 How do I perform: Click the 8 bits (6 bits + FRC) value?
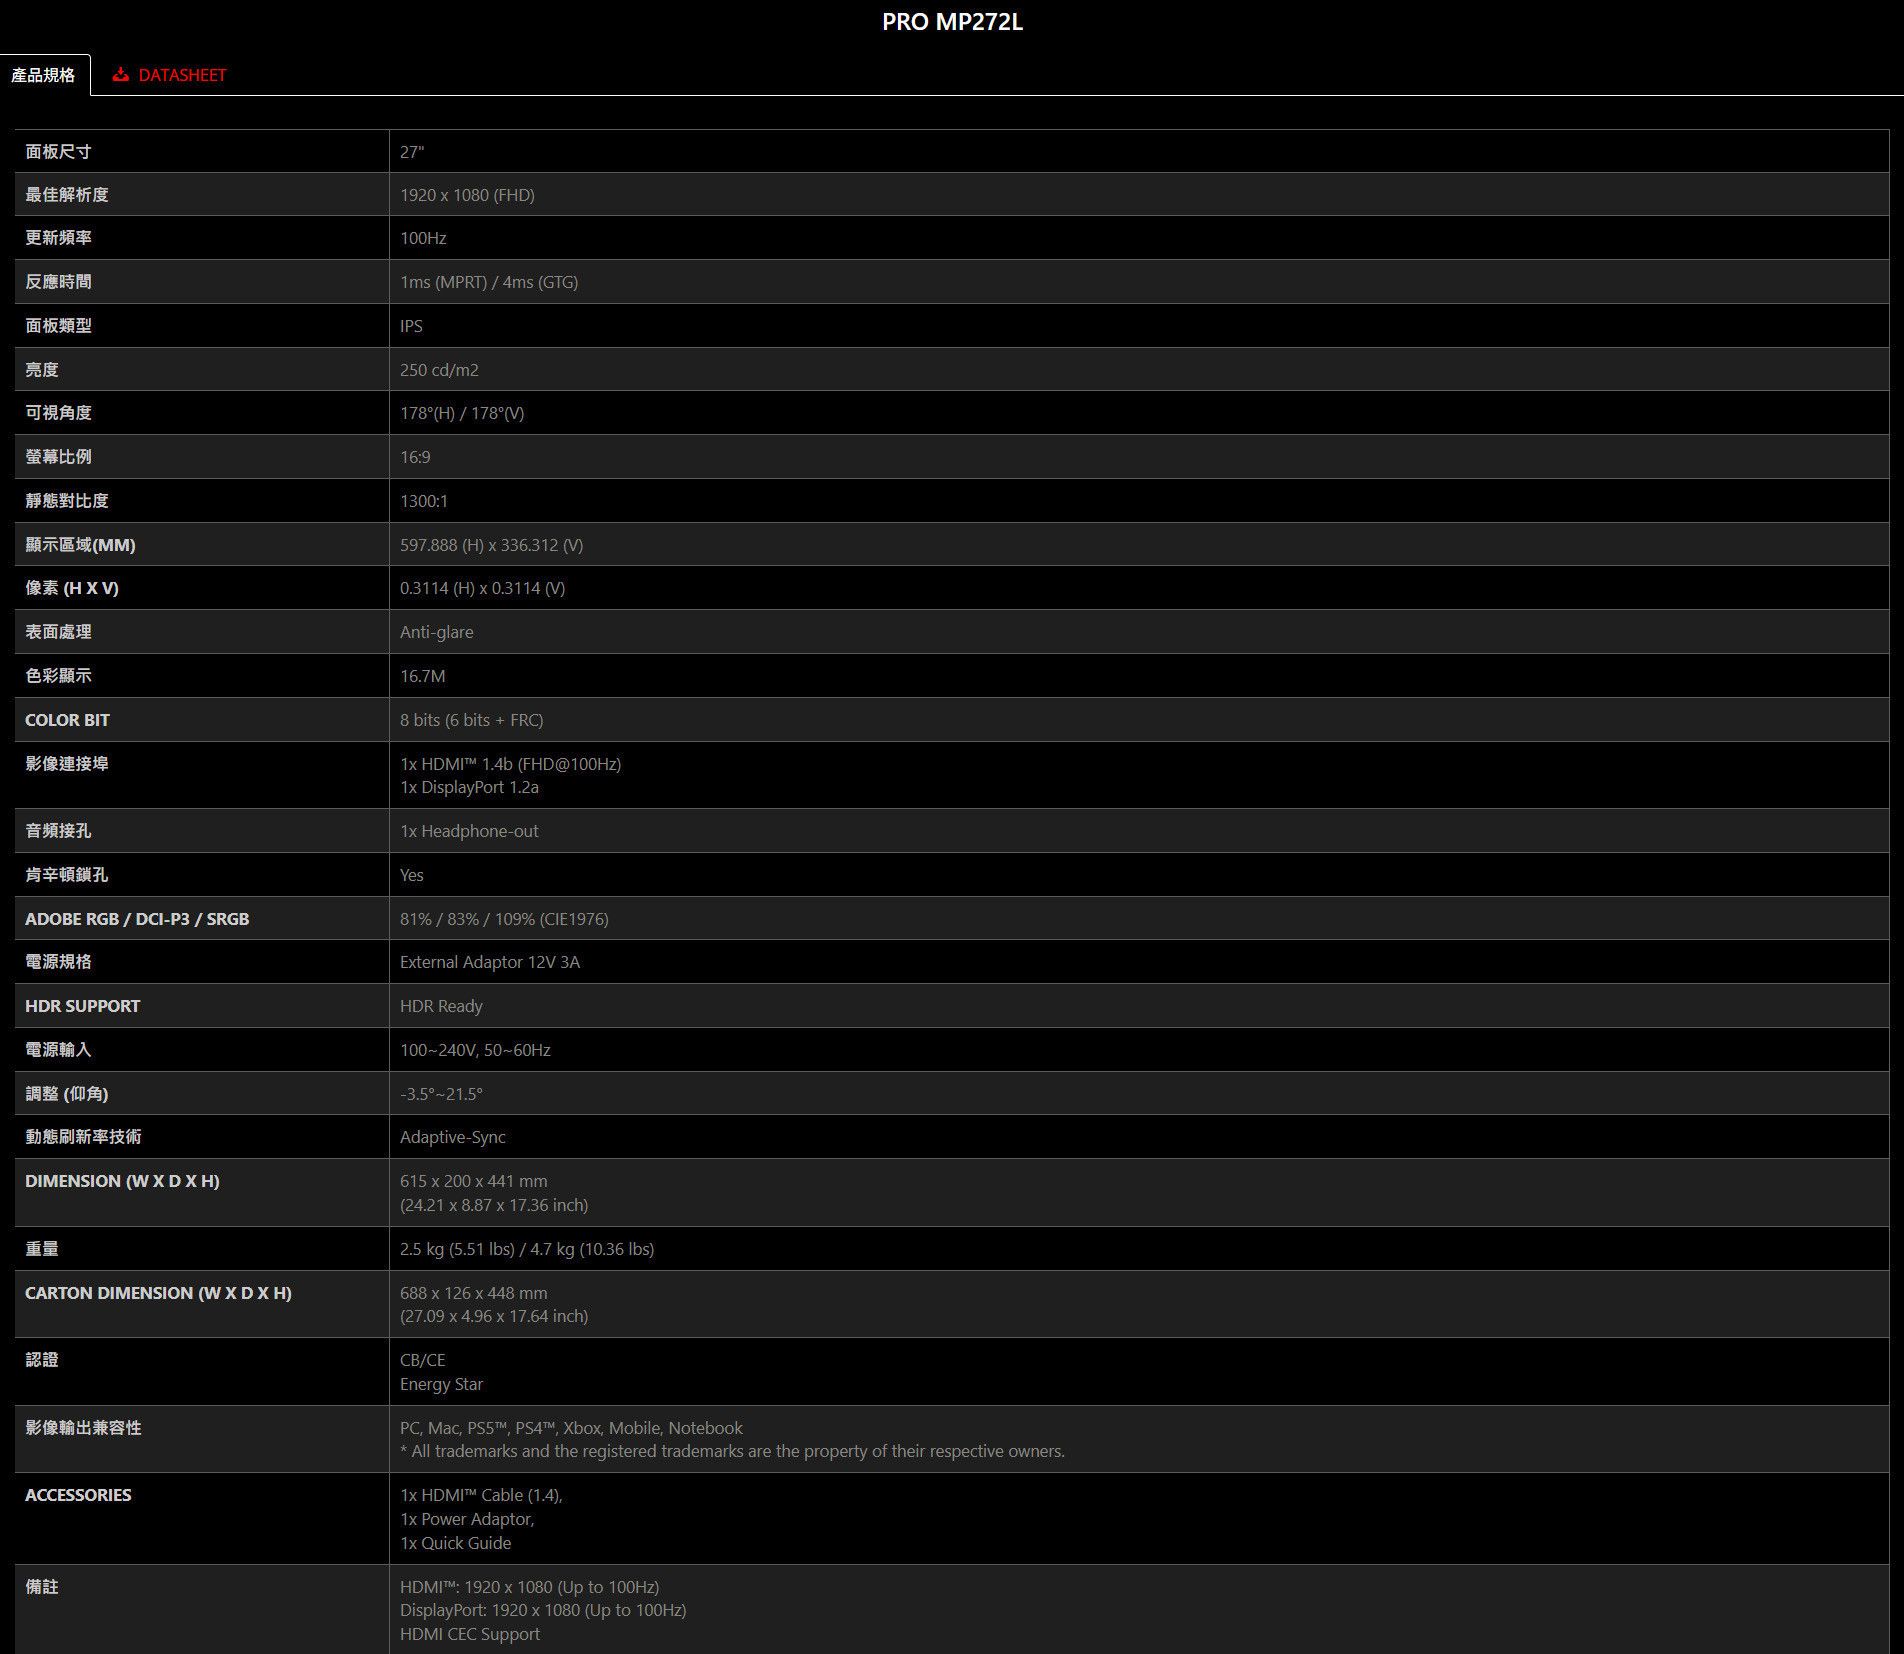[x=472, y=720]
